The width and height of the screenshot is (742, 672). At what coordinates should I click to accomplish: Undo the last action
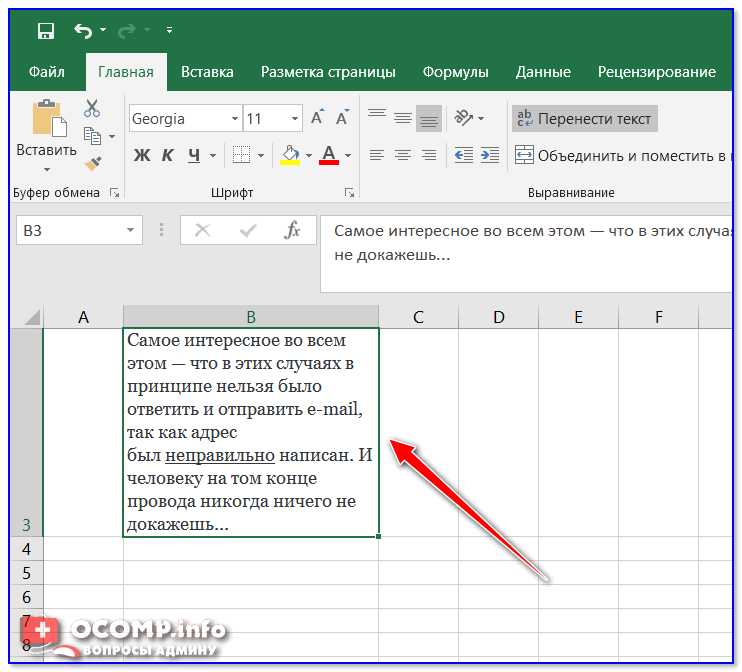point(83,31)
